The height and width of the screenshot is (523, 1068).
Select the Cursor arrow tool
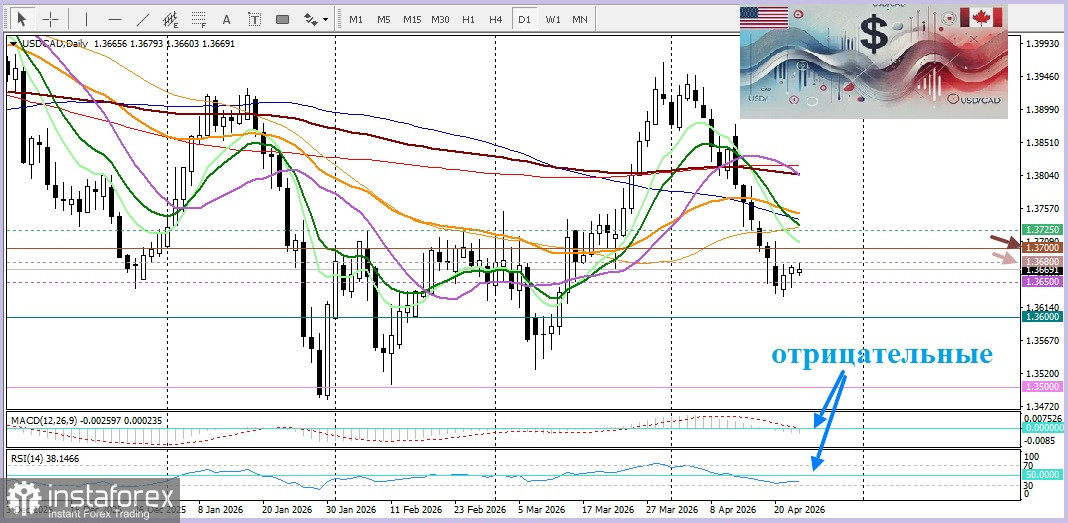(x=22, y=18)
